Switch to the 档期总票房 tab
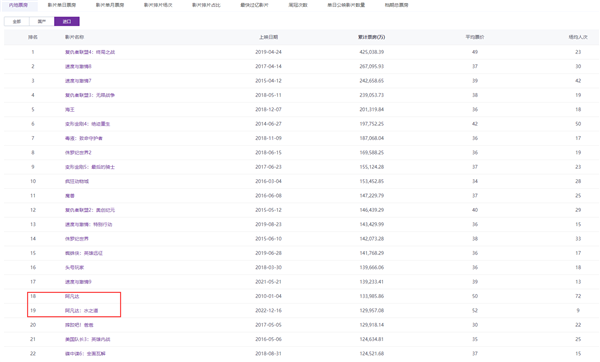The height and width of the screenshot is (362, 600). pos(396,5)
